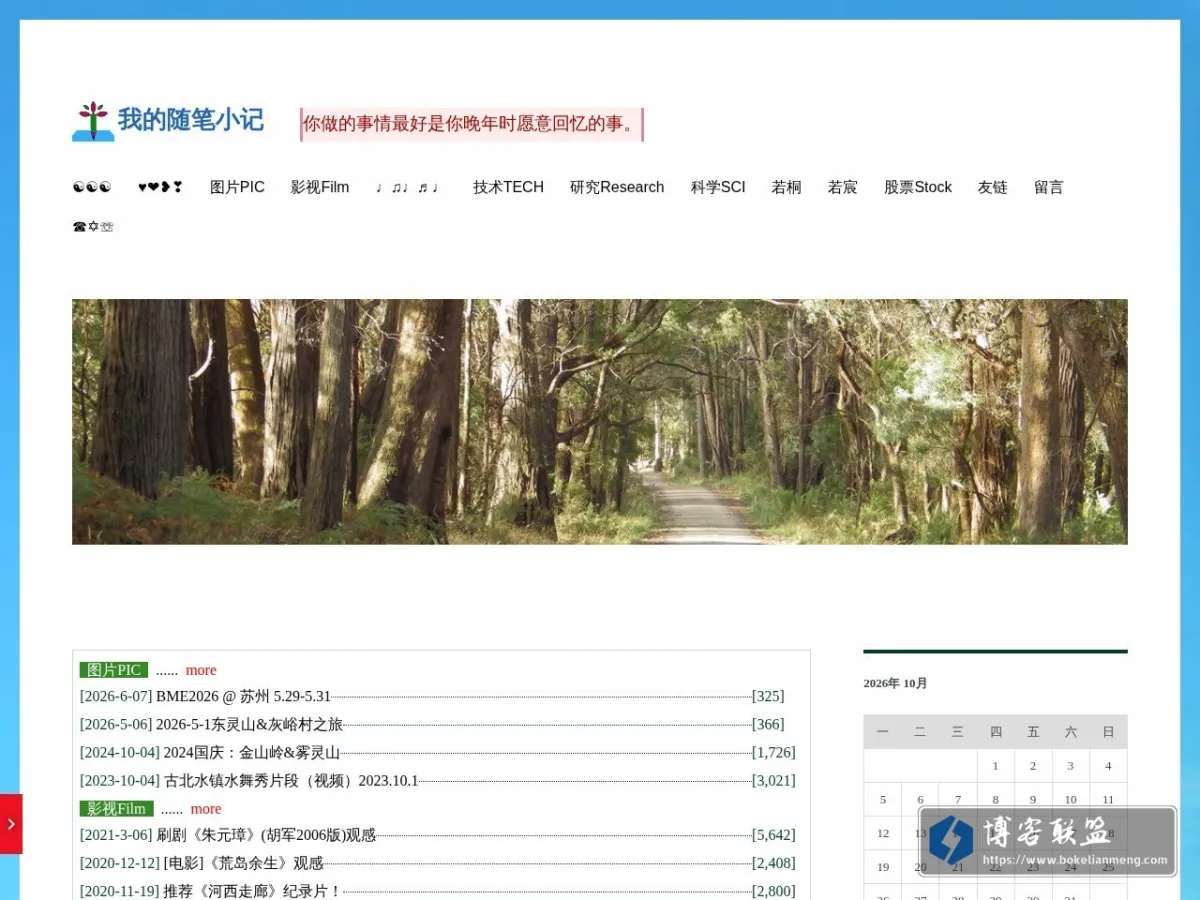Open post [电影]《荒岛余生》观感
Viewport: 1200px width, 900px height.
pyautogui.click(x=244, y=863)
